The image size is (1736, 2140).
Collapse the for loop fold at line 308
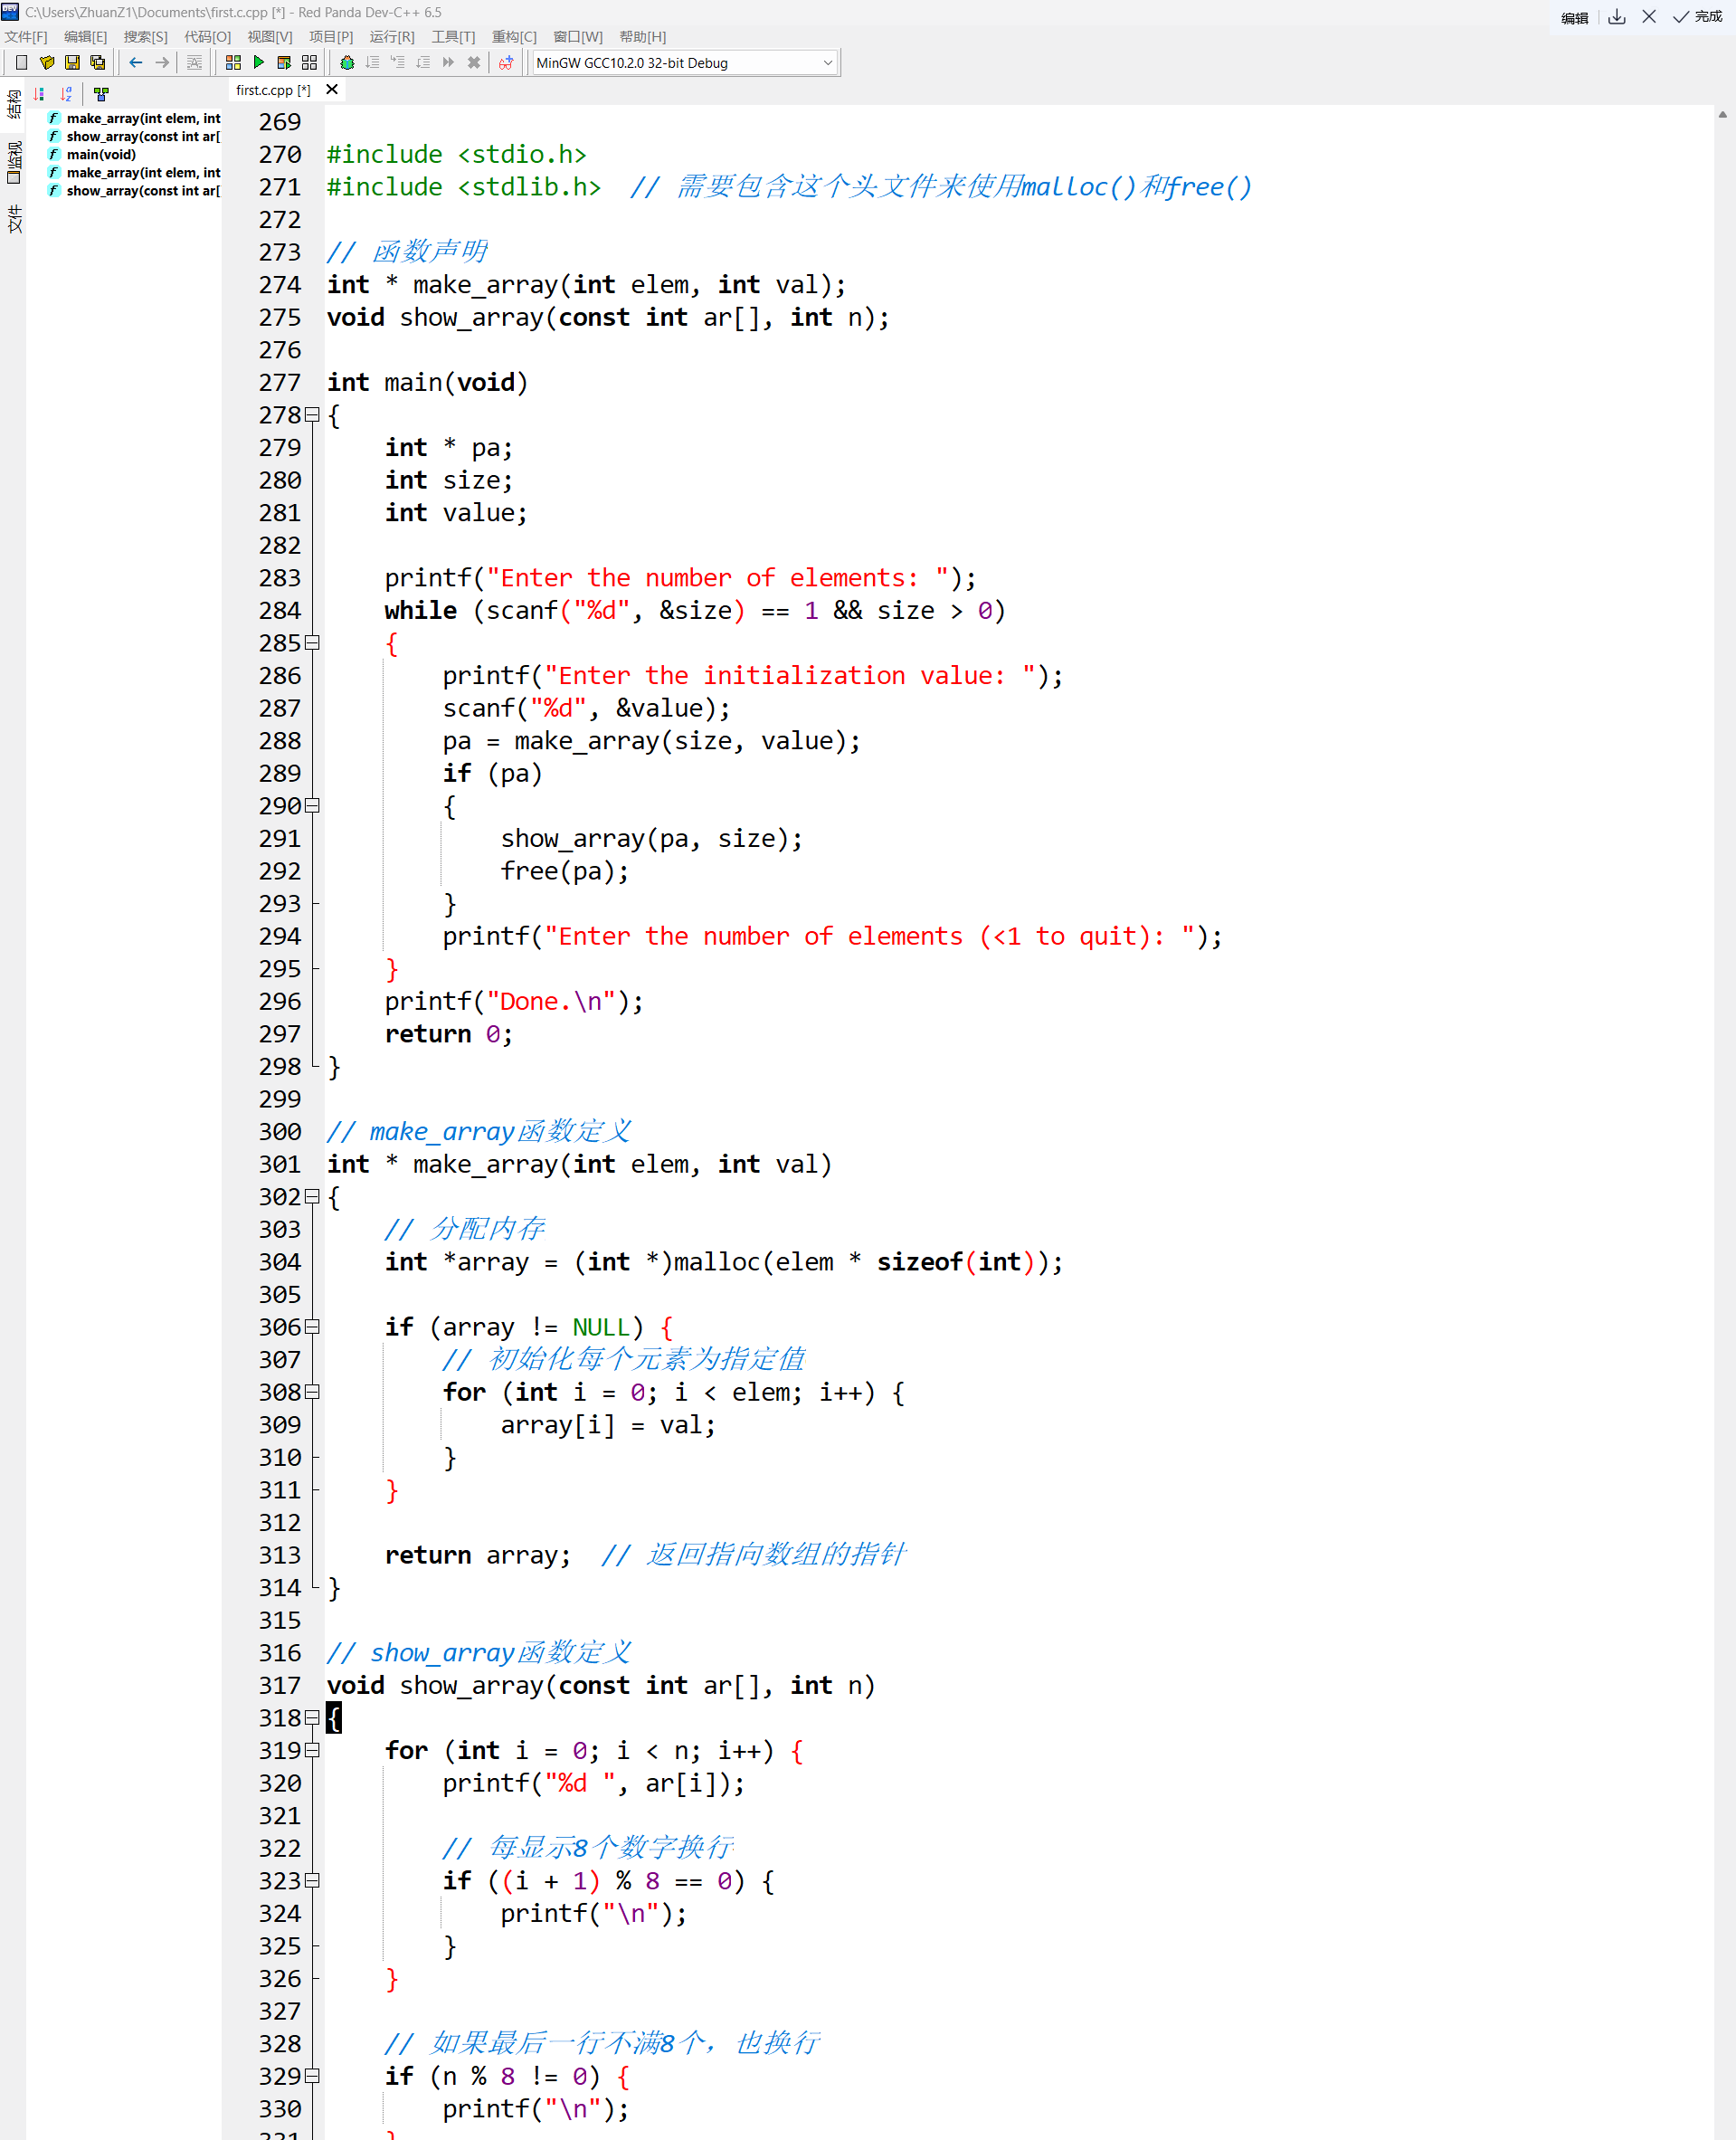coord(313,1391)
